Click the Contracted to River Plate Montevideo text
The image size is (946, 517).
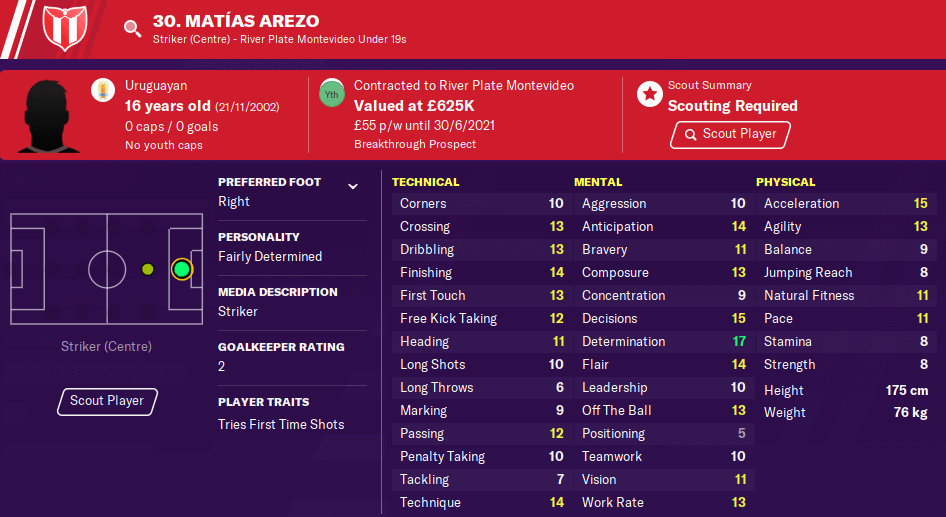coord(463,86)
